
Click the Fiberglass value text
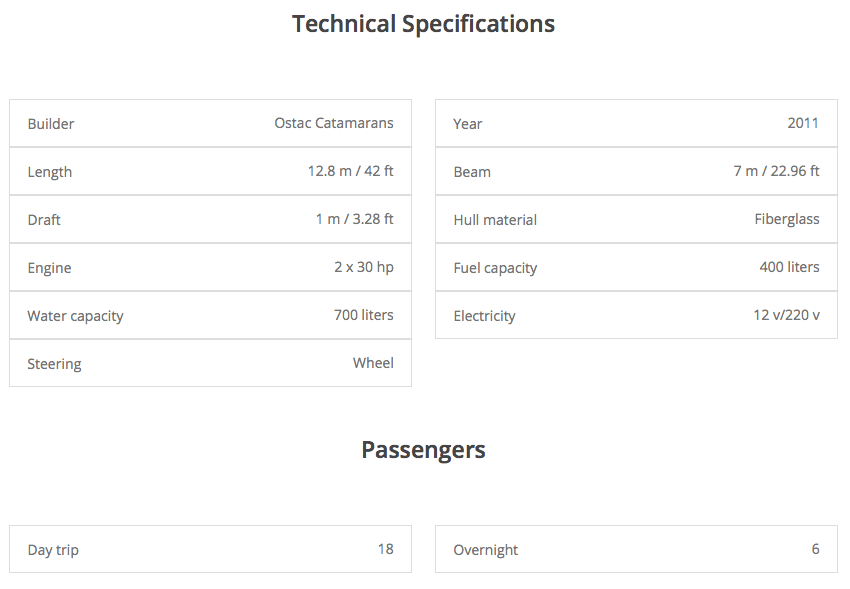pyautogui.click(x=787, y=219)
